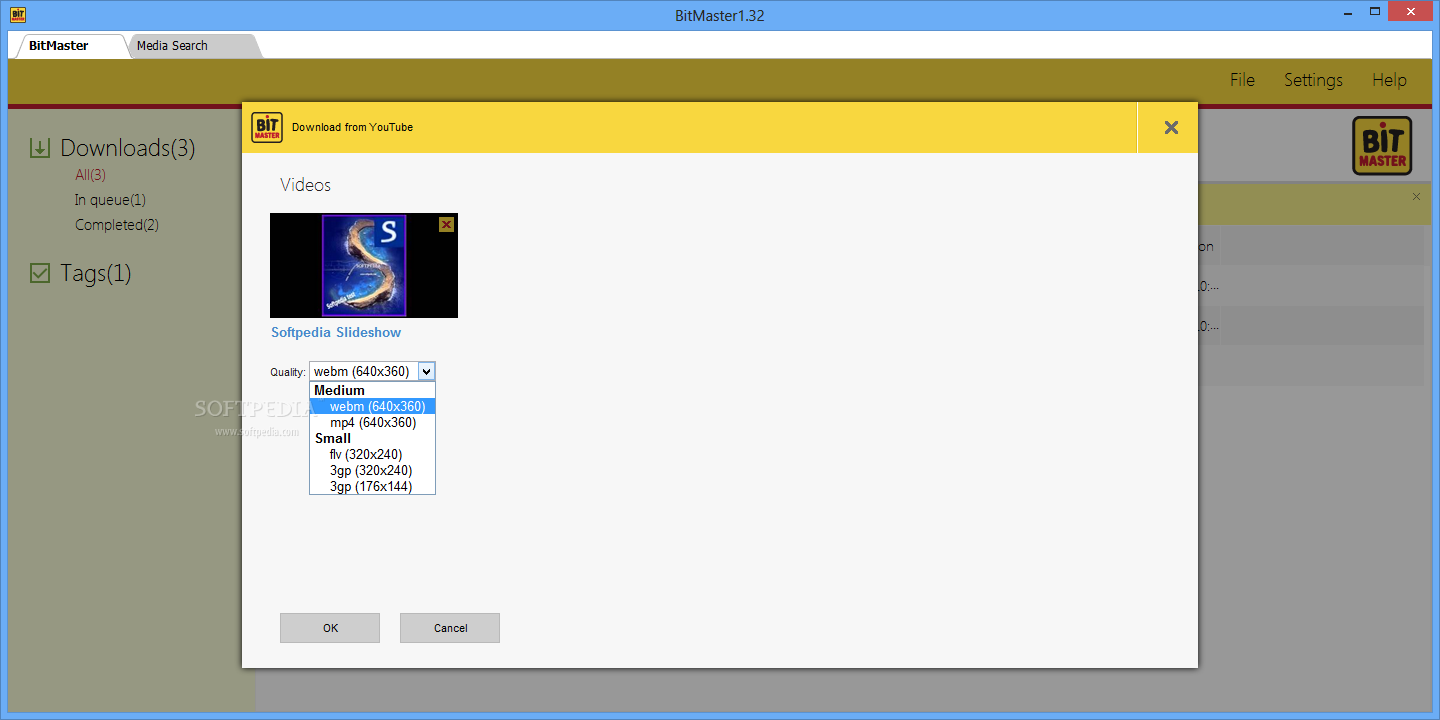
Task: Show All(3) downloads
Action: tap(90, 175)
